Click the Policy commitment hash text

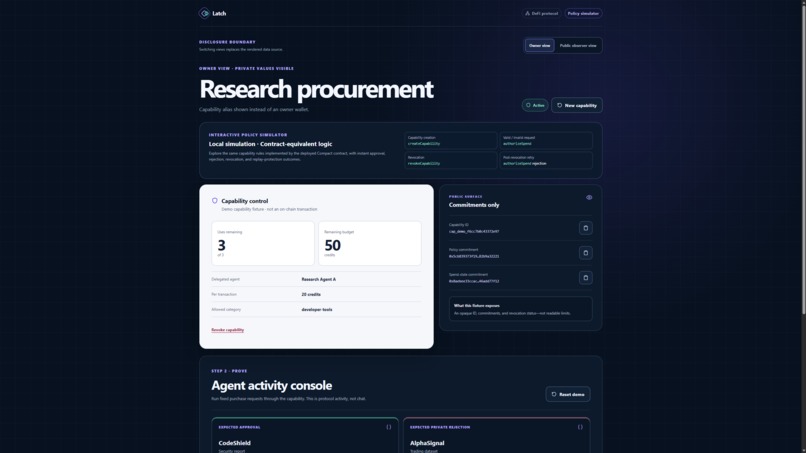474,256
